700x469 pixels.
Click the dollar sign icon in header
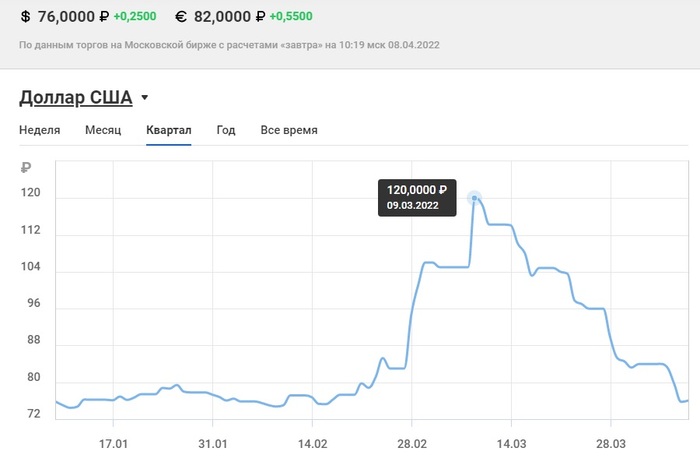(25, 17)
